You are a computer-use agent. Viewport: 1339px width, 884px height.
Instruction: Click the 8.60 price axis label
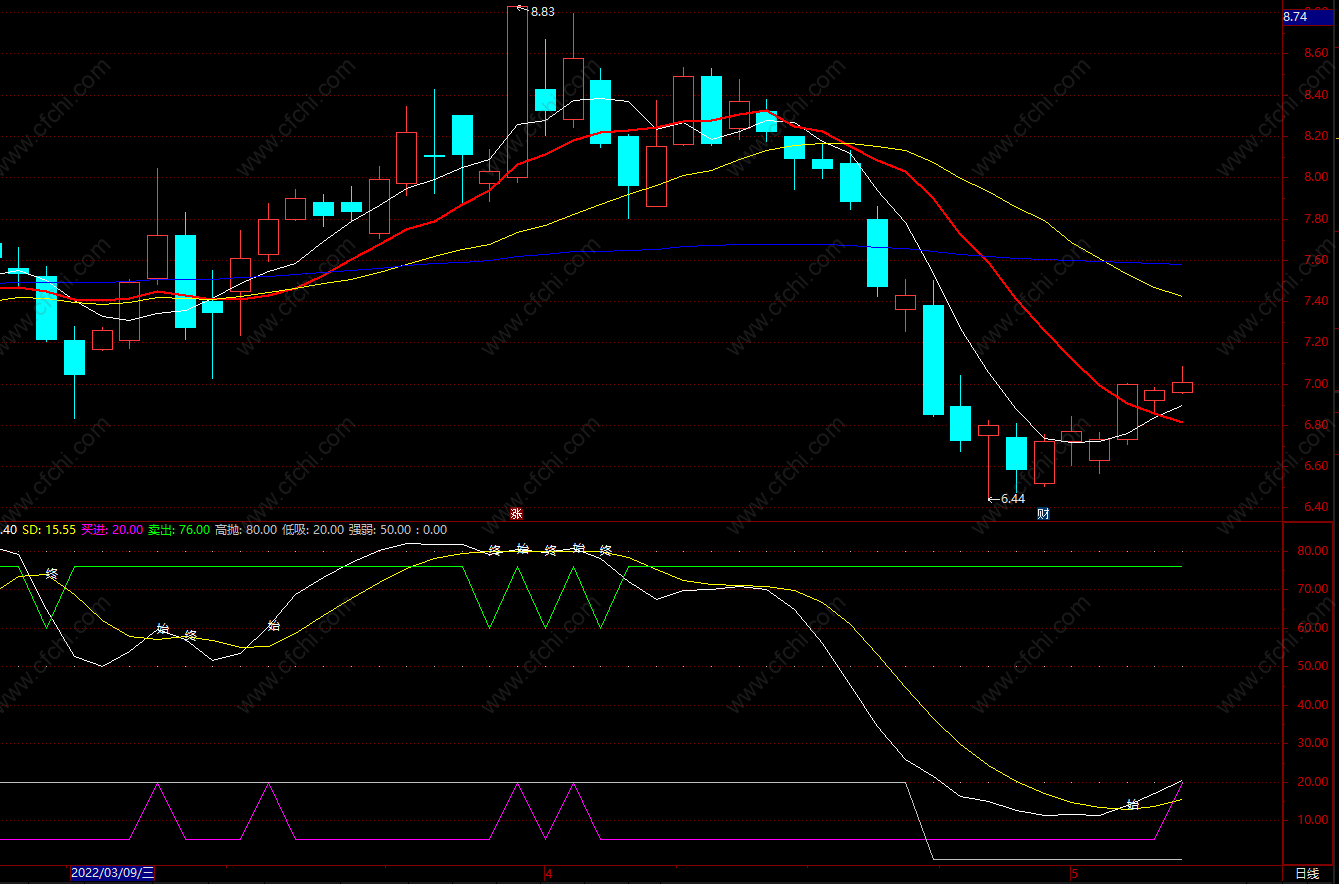click(1316, 53)
